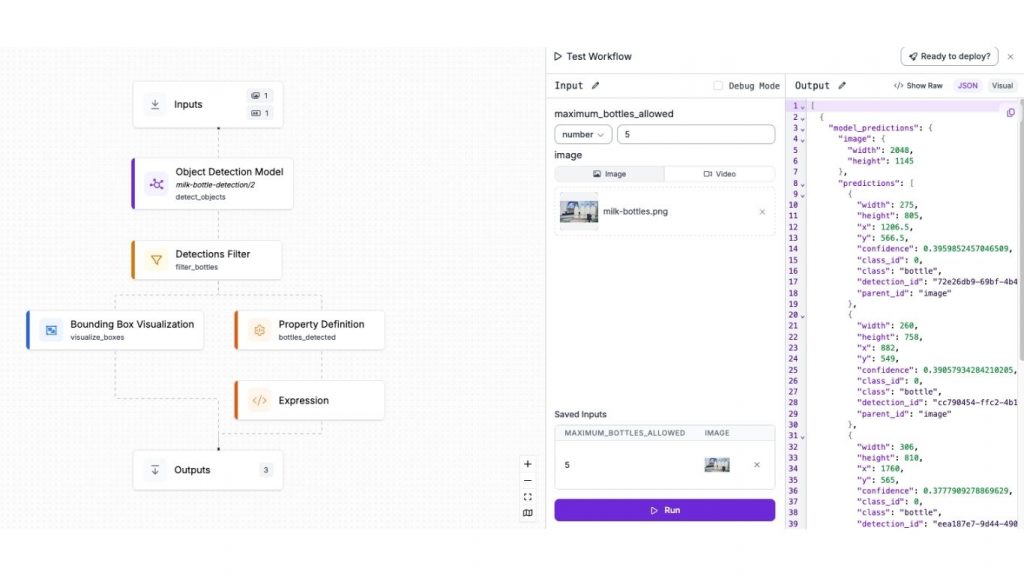Click the Bounding Box Visualization icon

pyautogui.click(x=52, y=329)
